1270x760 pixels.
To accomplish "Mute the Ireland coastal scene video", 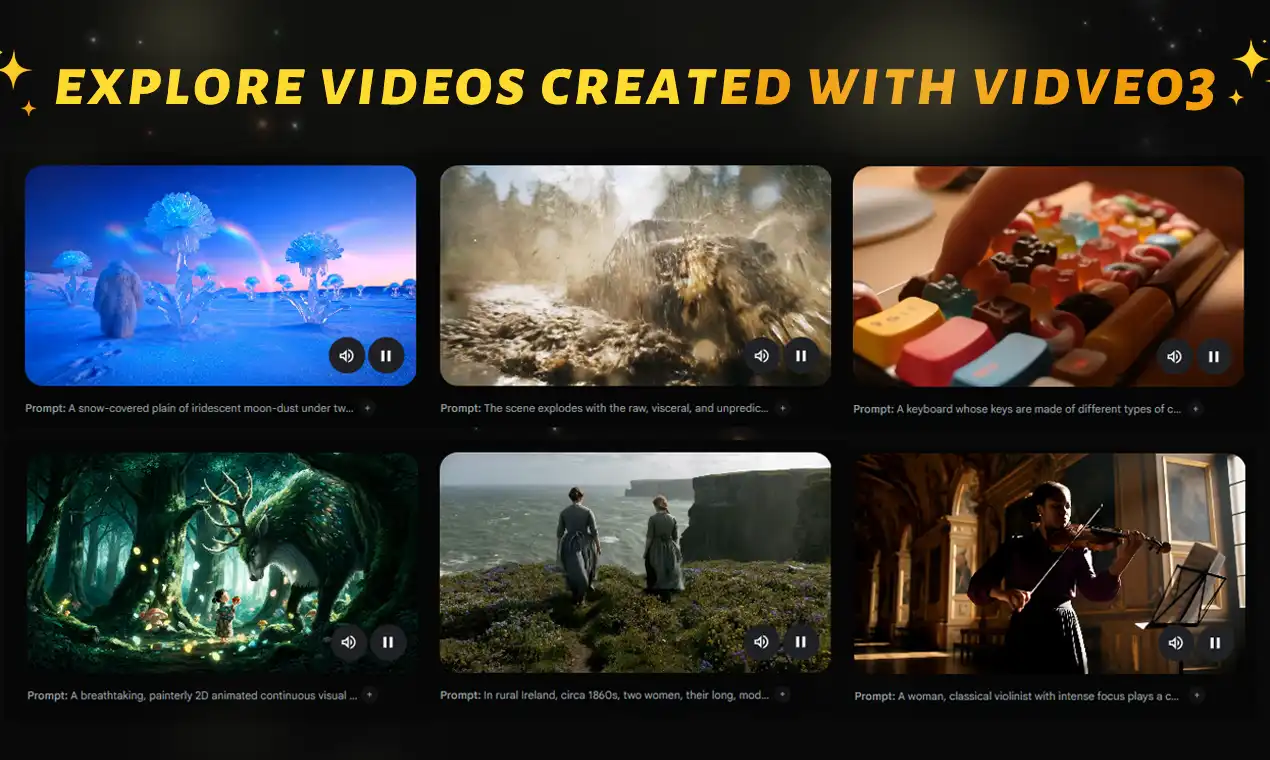I will coord(761,642).
